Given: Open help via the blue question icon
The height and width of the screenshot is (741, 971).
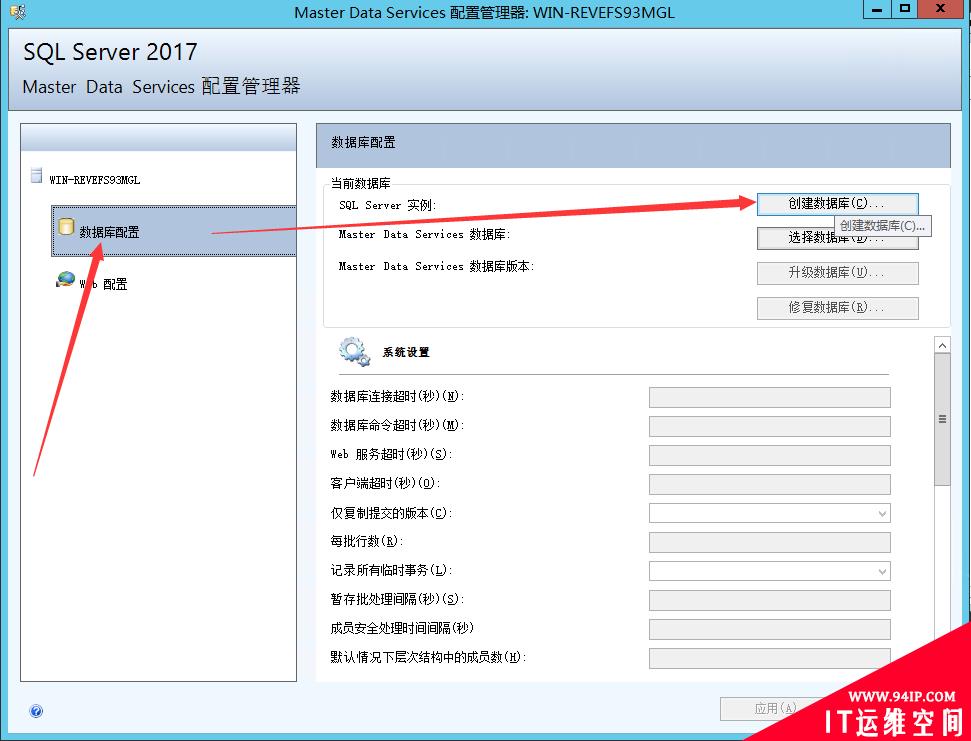Looking at the screenshot, I should coord(37,711).
